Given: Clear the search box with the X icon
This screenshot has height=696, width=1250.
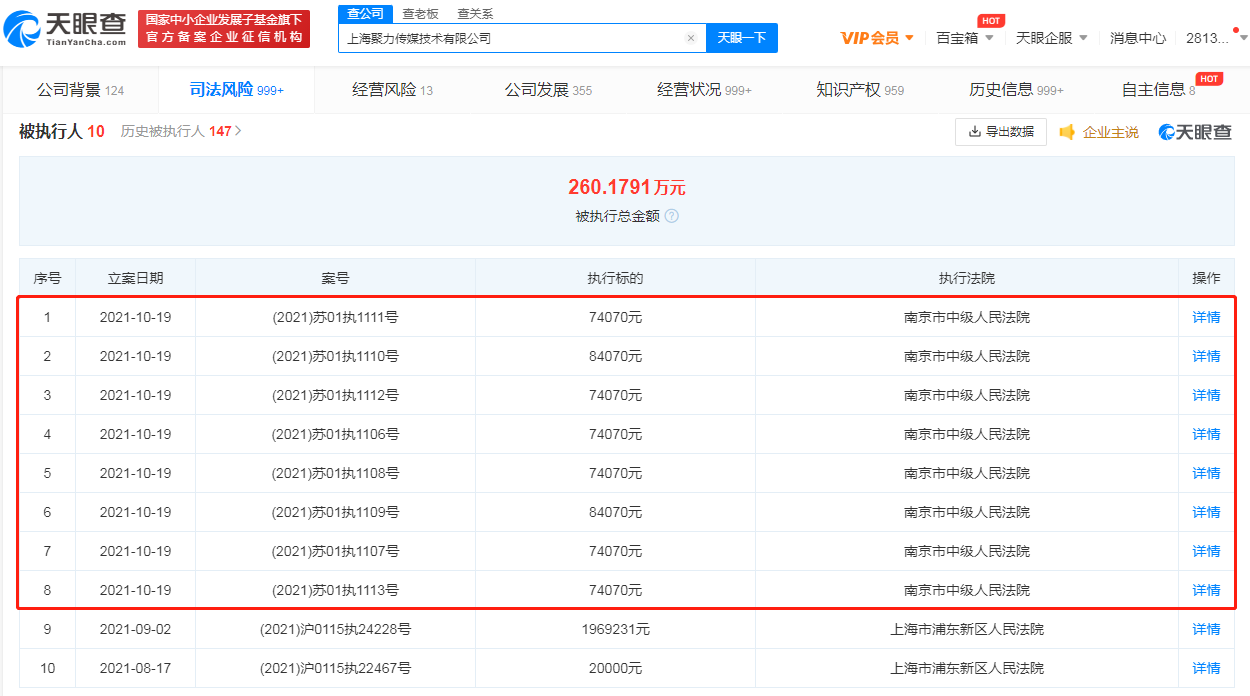Looking at the screenshot, I should pos(690,38).
